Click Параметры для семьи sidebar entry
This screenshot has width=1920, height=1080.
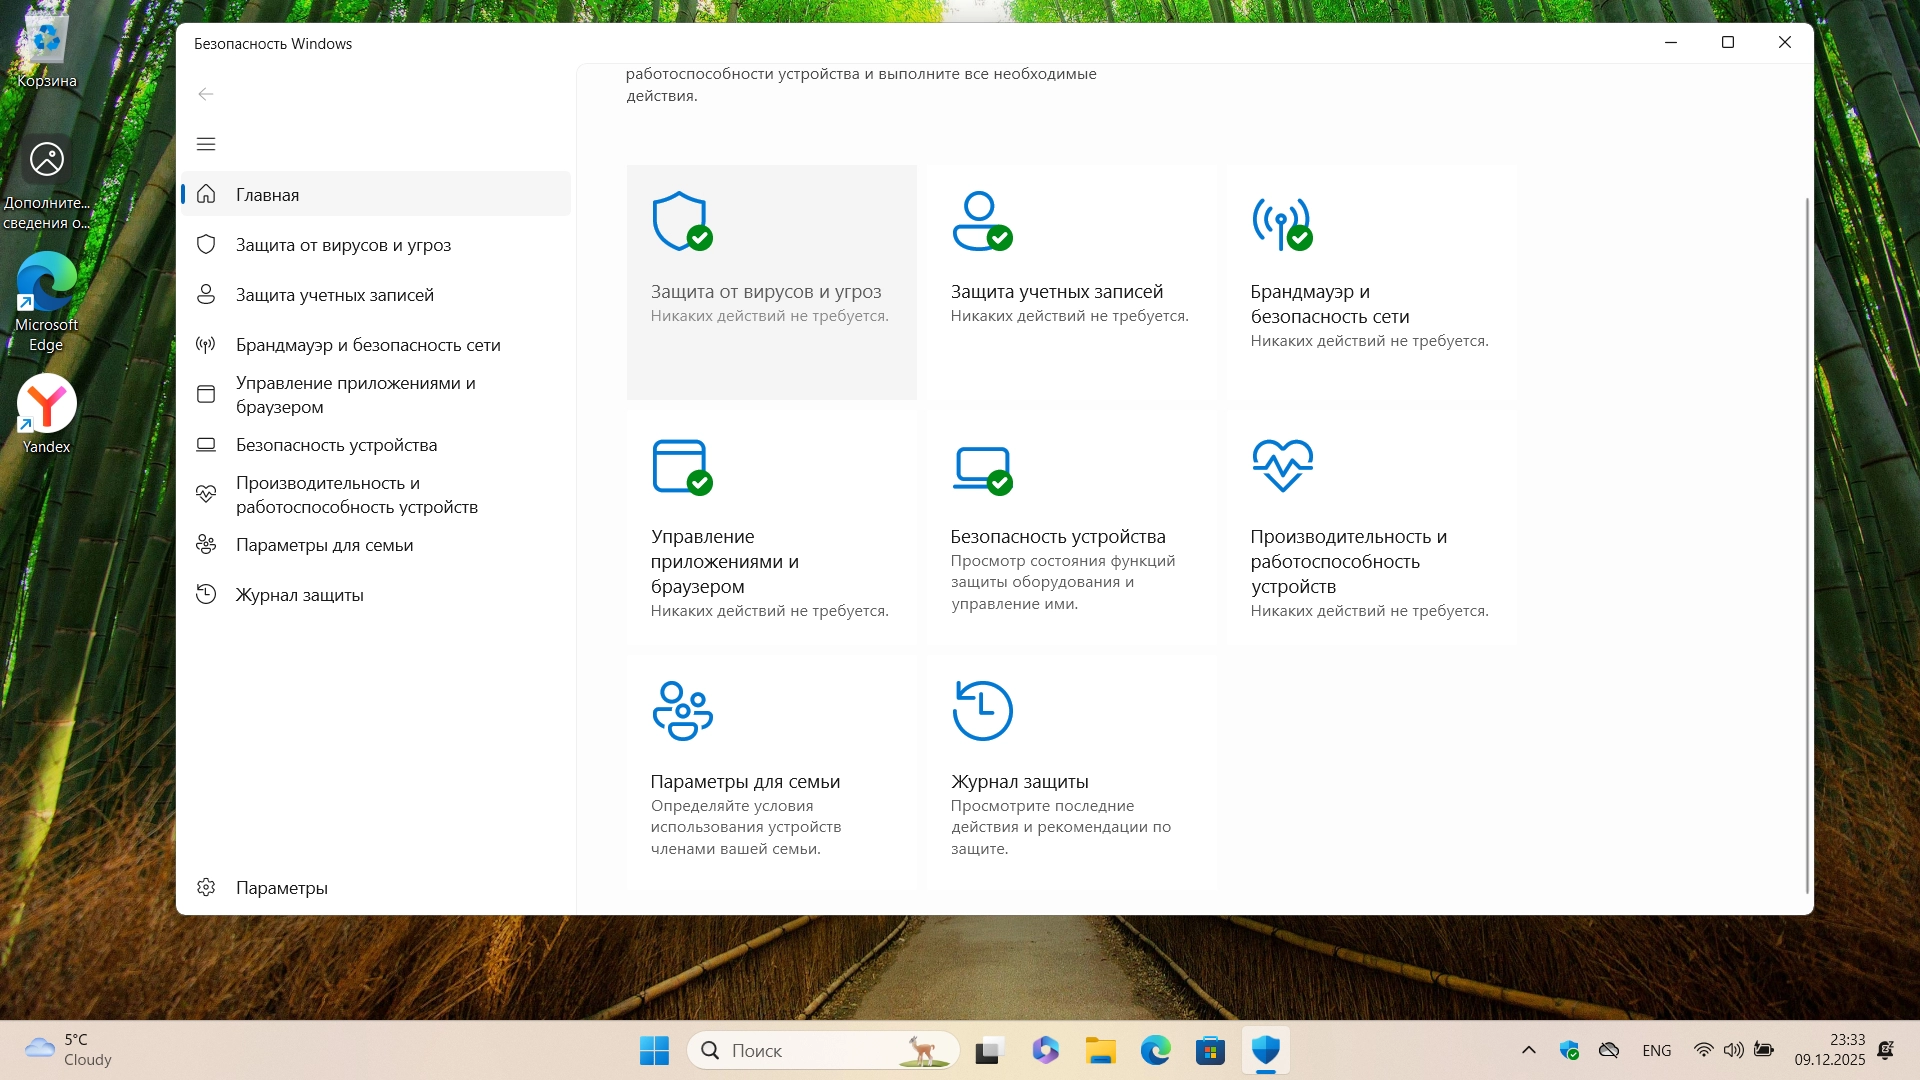(x=324, y=545)
